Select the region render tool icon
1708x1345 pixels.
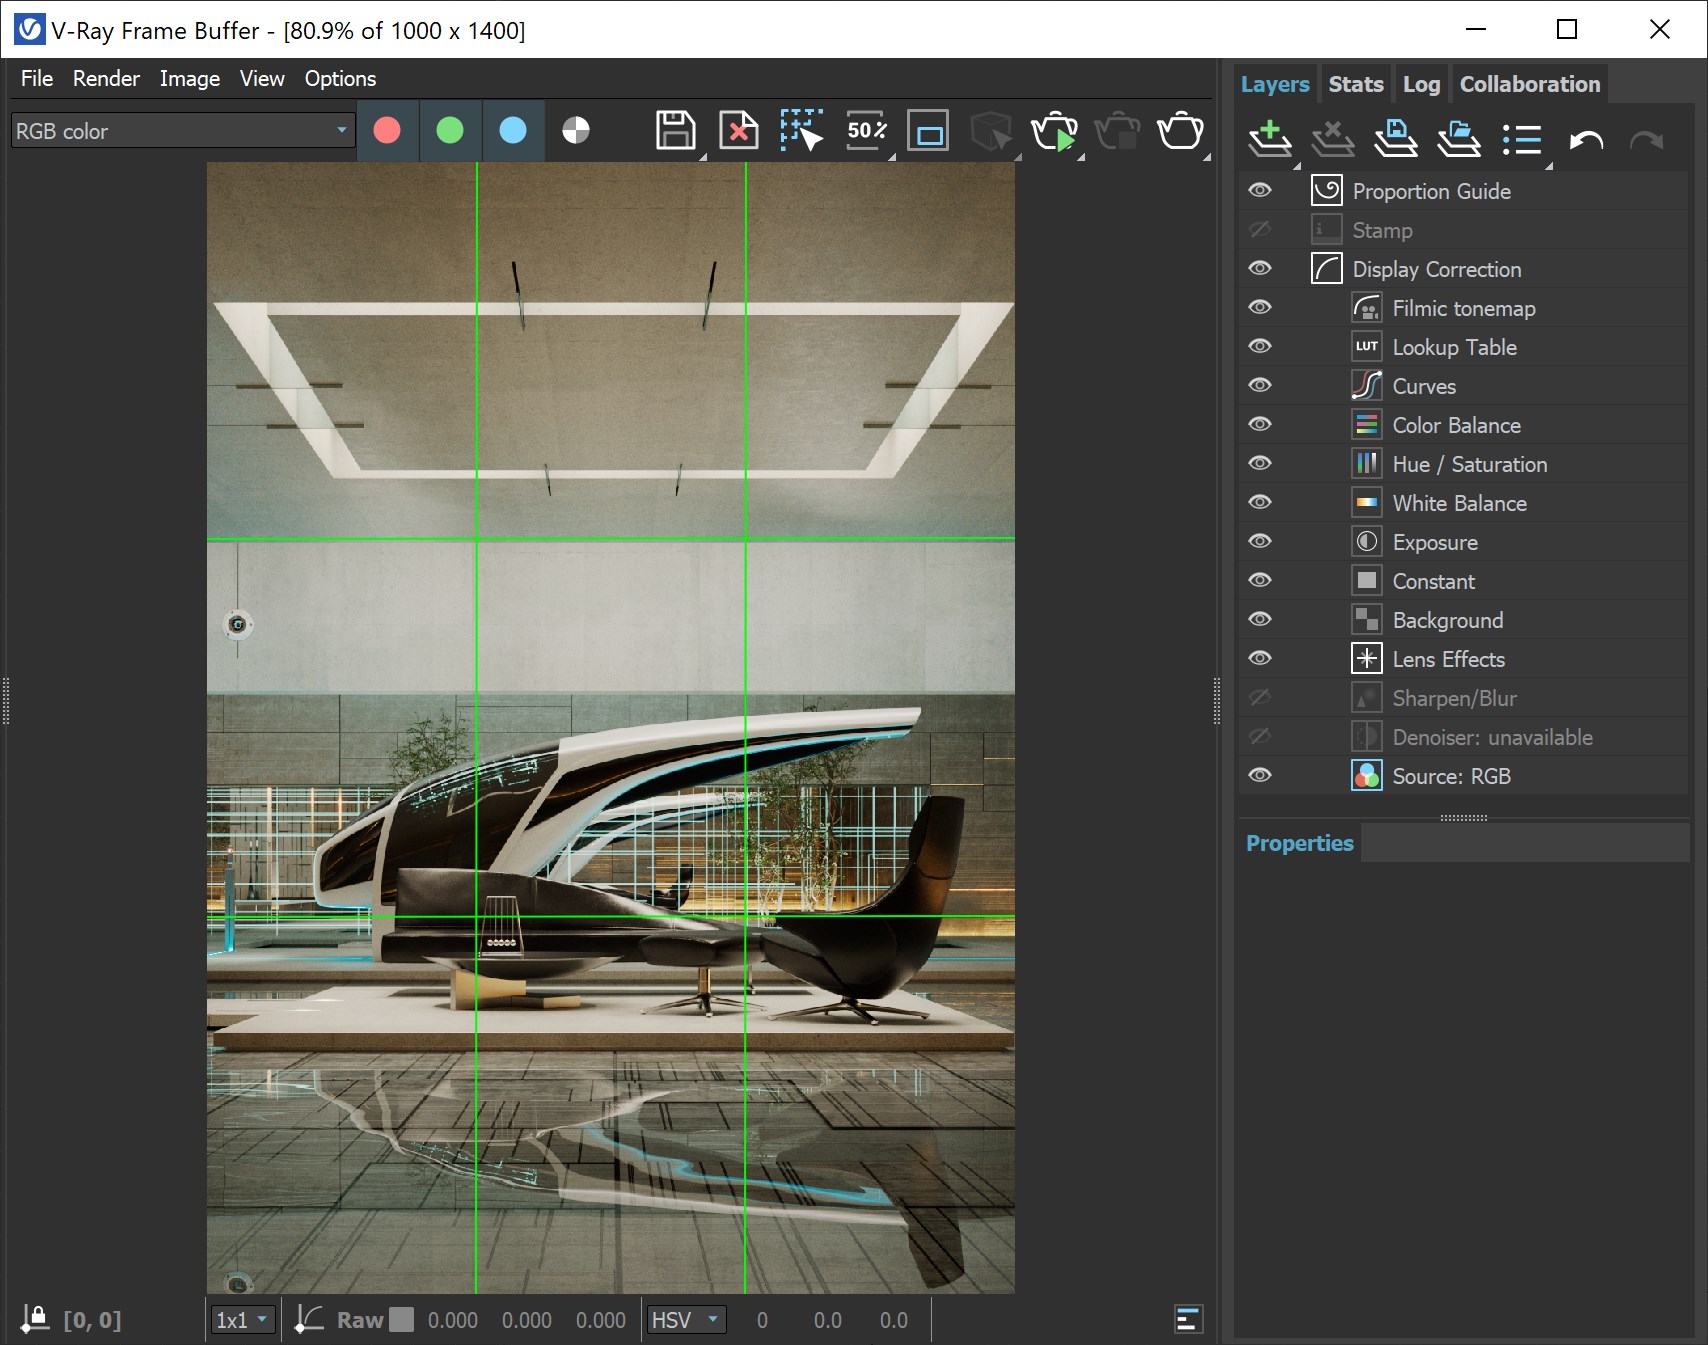(803, 130)
